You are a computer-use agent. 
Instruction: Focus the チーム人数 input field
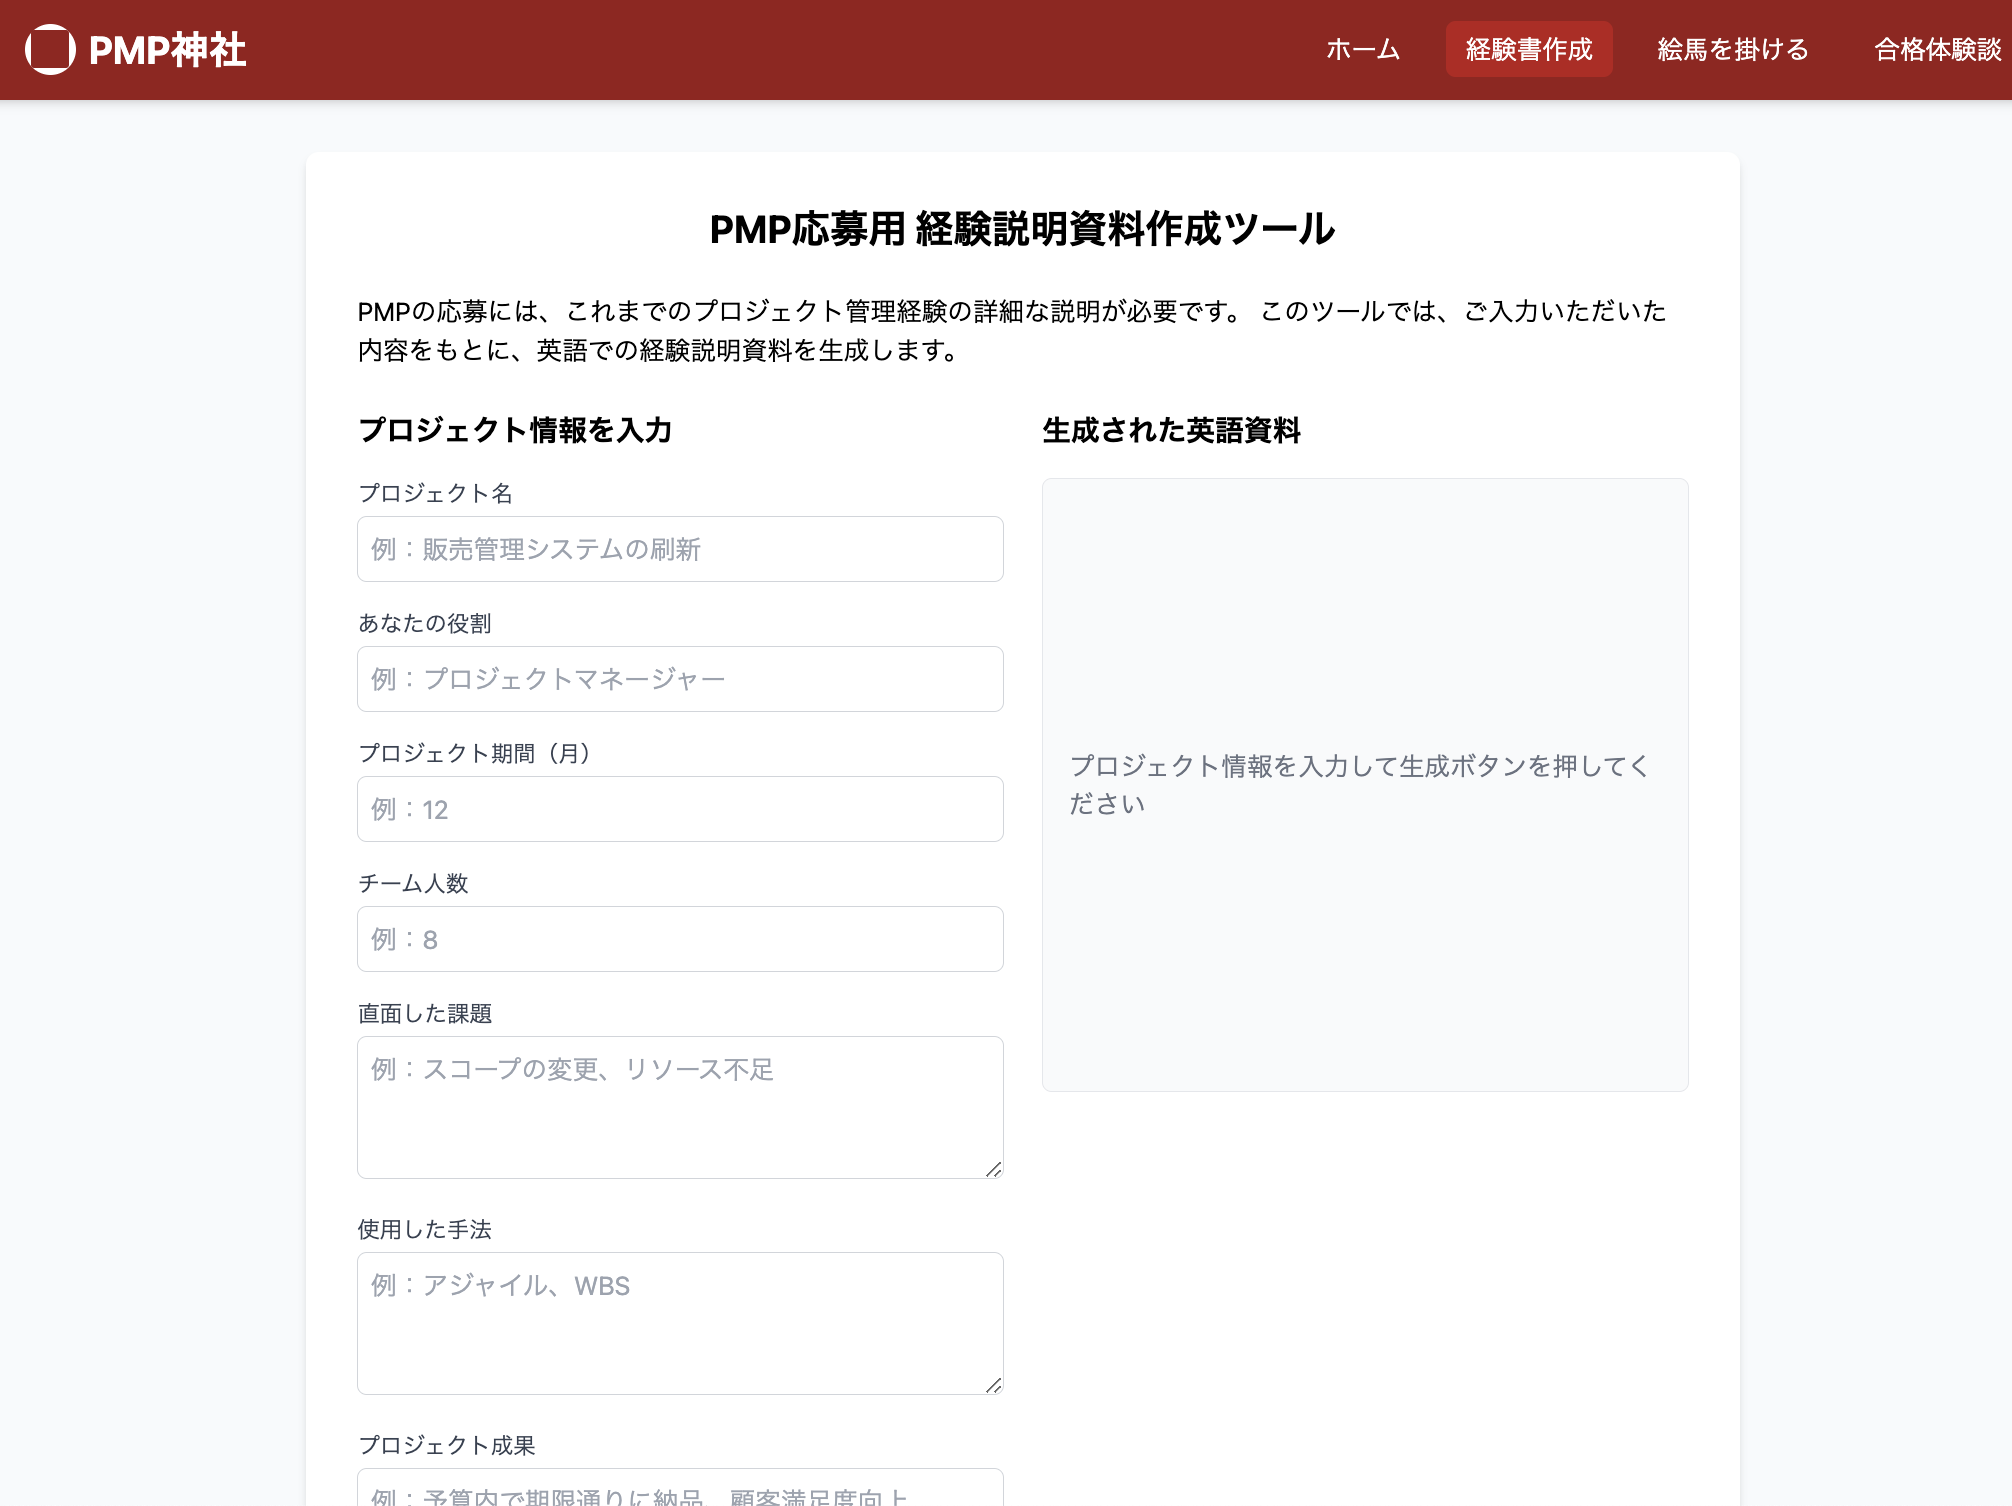tap(680, 939)
